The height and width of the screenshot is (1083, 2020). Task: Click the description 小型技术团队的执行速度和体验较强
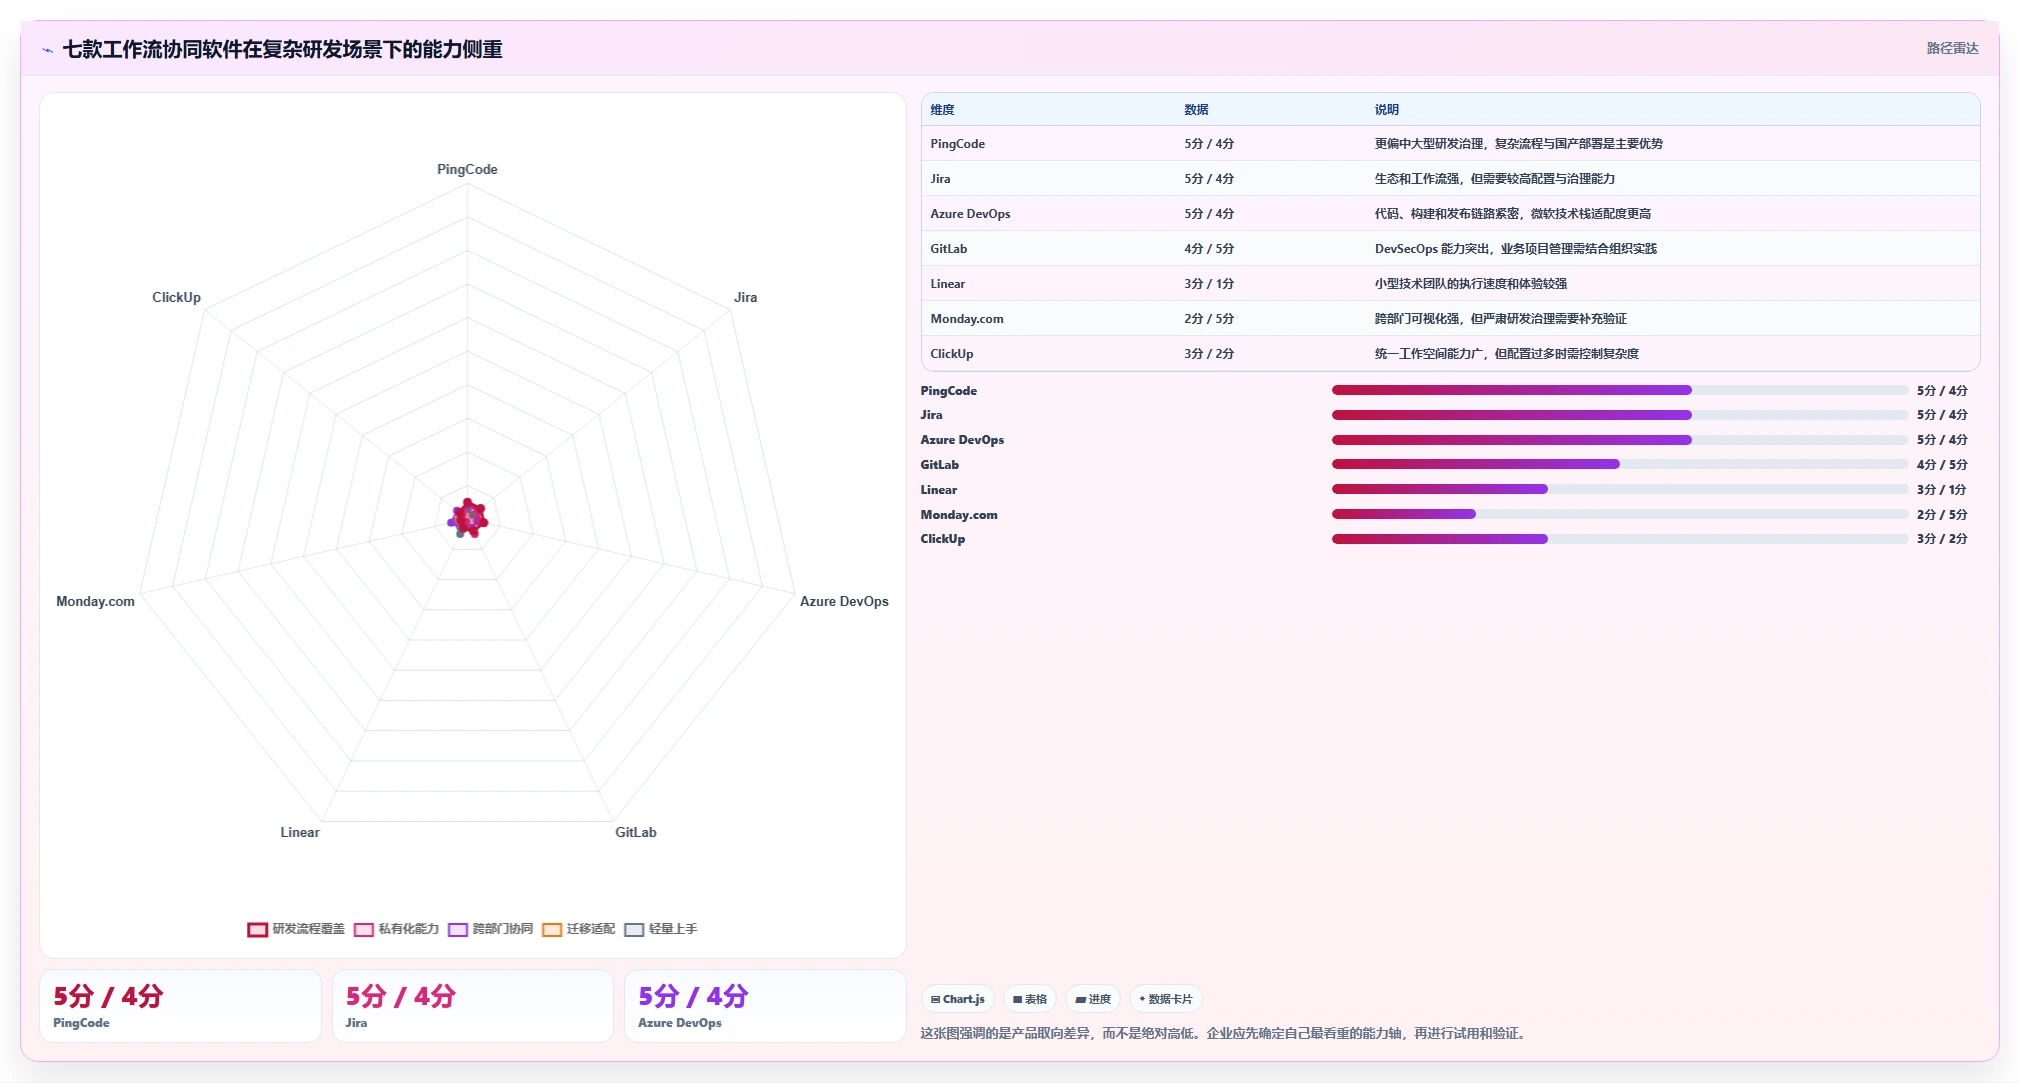[x=1470, y=284]
